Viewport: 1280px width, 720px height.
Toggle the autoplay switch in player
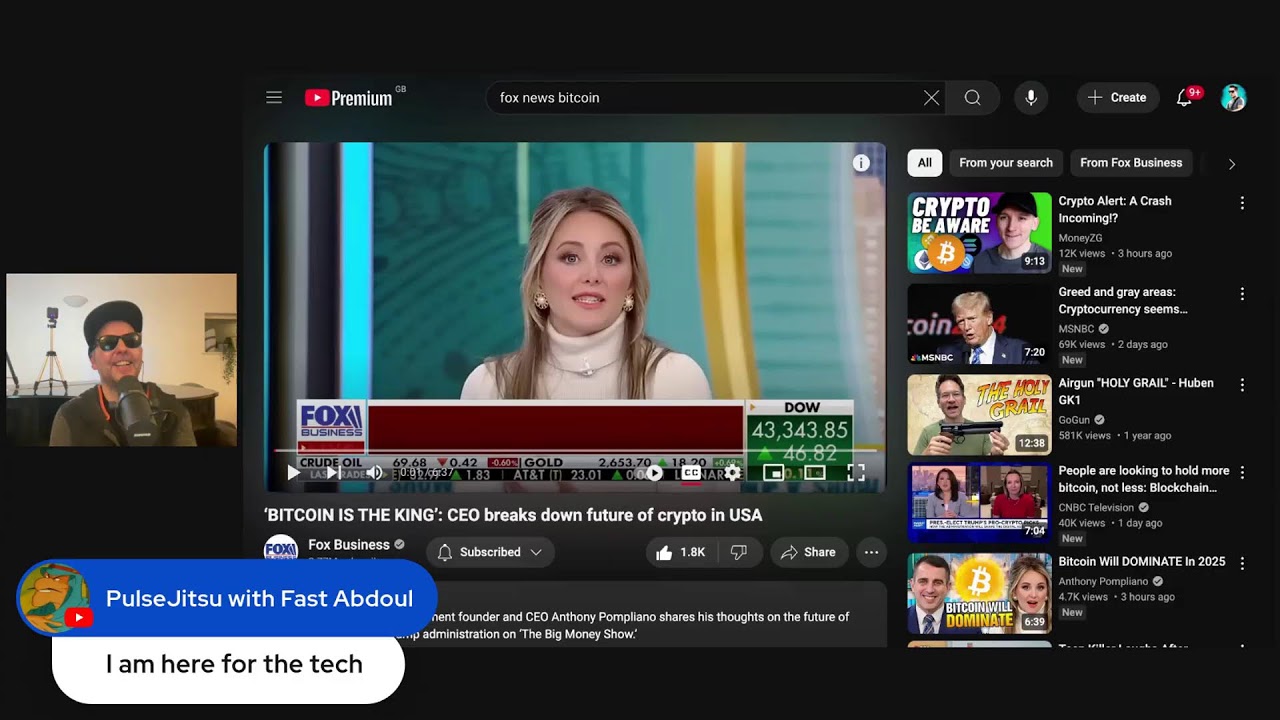652,473
